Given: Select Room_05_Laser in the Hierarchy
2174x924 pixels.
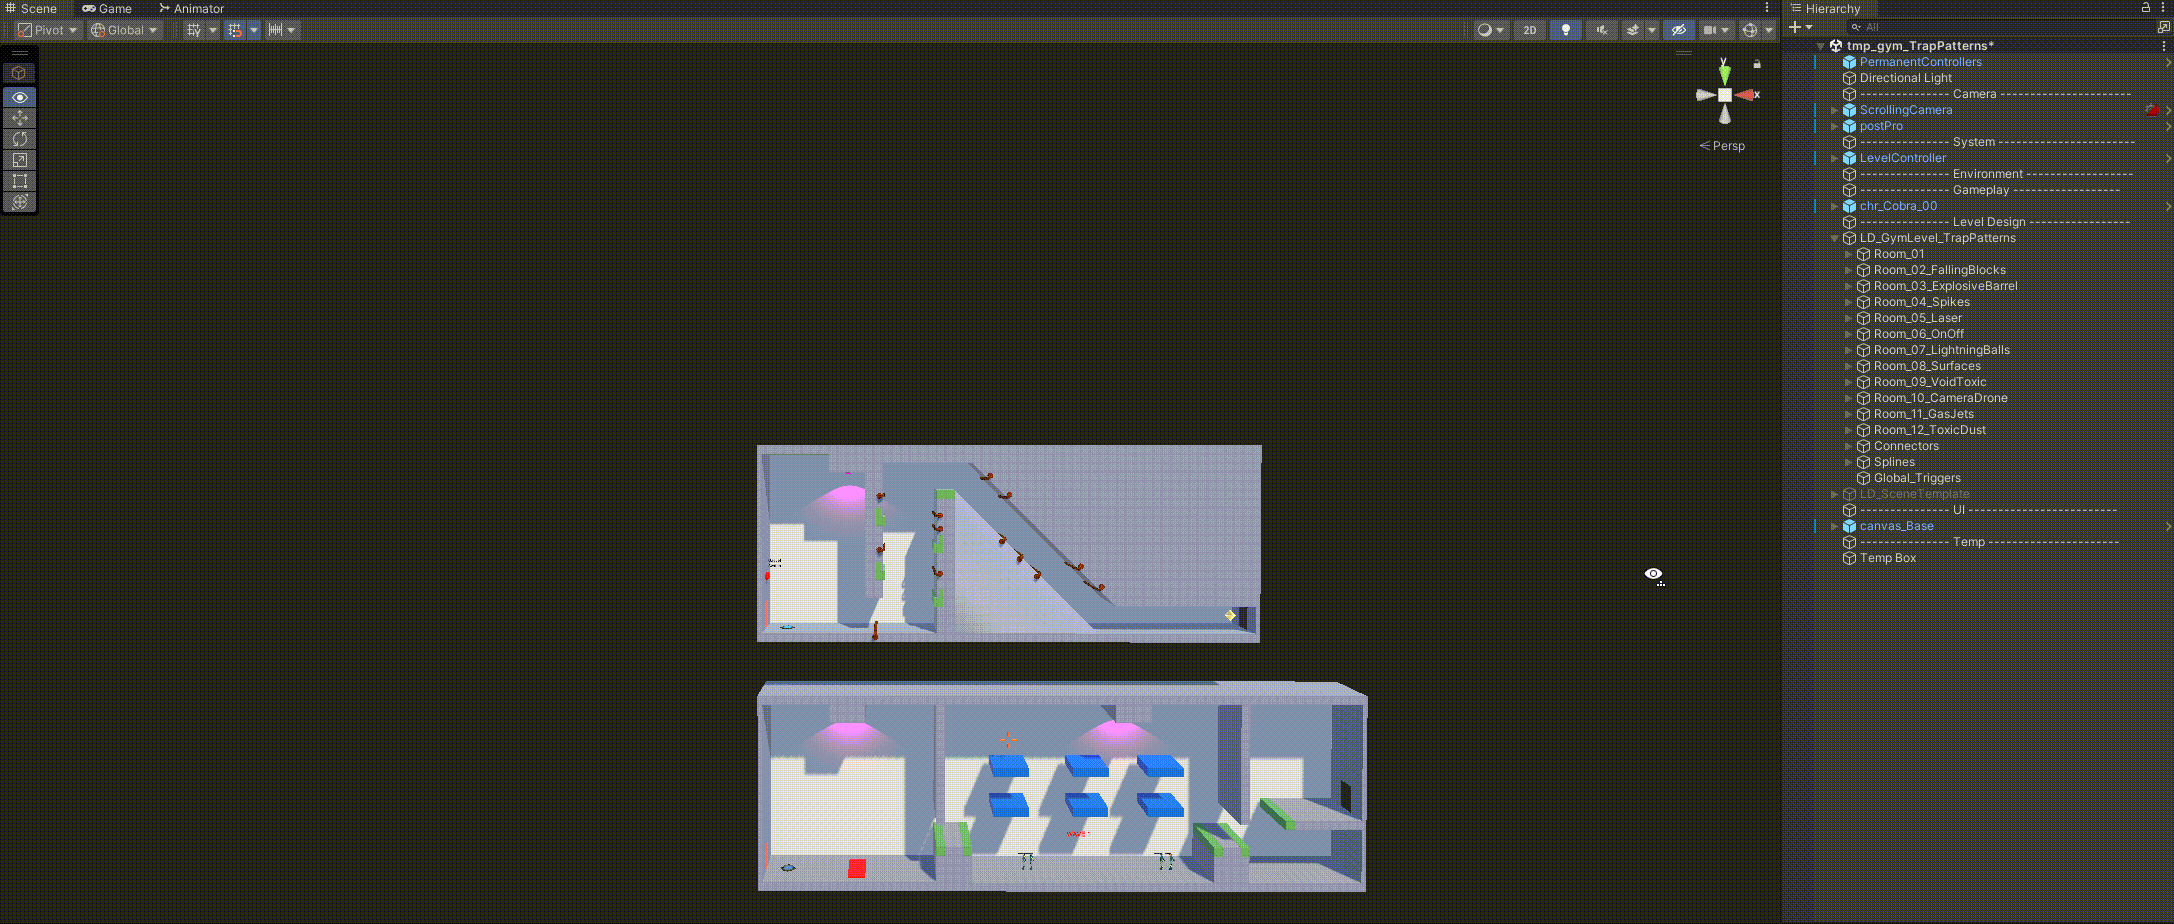Looking at the screenshot, I should (x=1917, y=318).
